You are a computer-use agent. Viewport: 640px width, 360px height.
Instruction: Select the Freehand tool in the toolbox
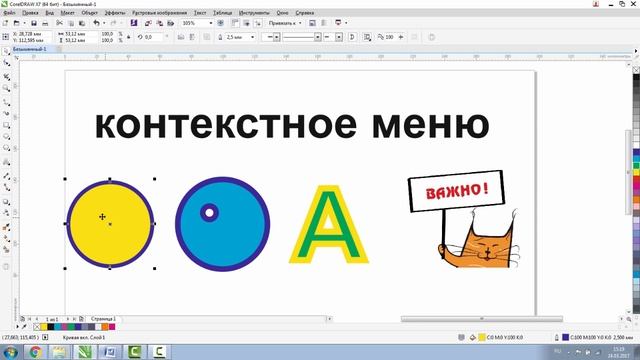pos(6,102)
